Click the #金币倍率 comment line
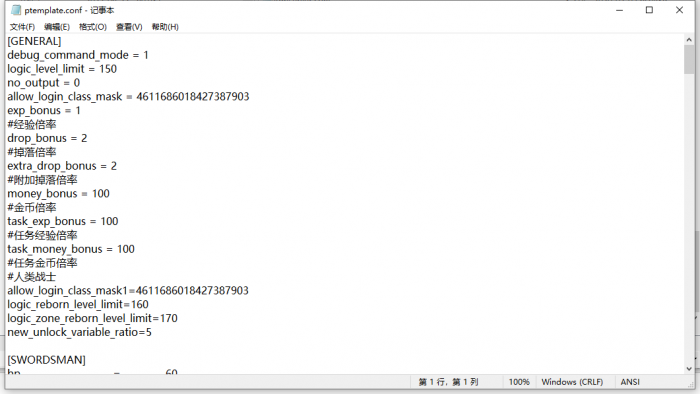Screen dimensions: 700x394 pyautogui.click(x=32, y=207)
